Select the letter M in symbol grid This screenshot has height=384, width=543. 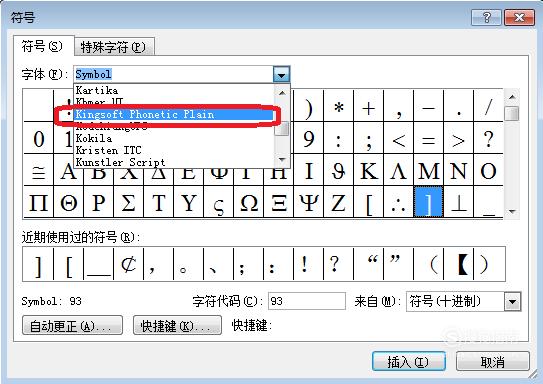click(x=428, y=170)
